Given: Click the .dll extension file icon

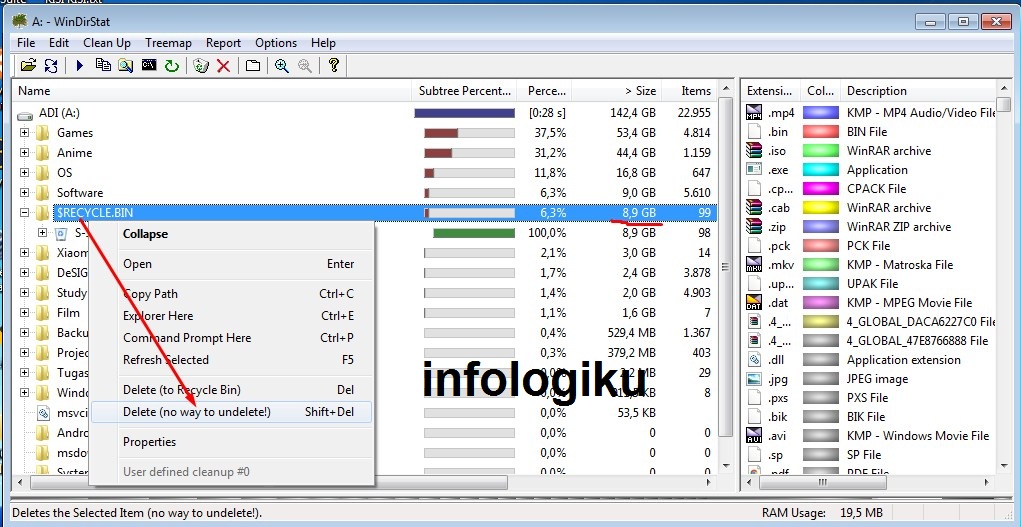Looking at the screenshot, I should 754,360.
